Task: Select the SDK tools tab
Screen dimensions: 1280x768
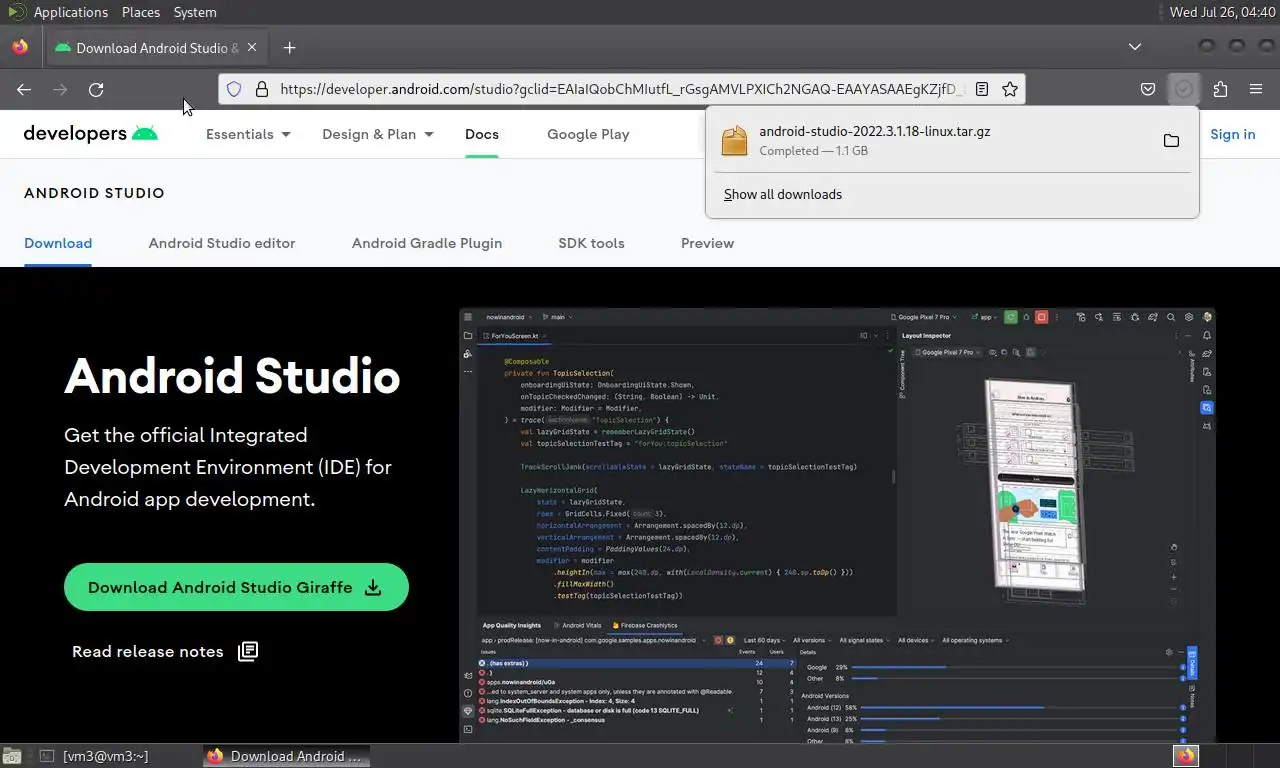Action: pos(591,243)
